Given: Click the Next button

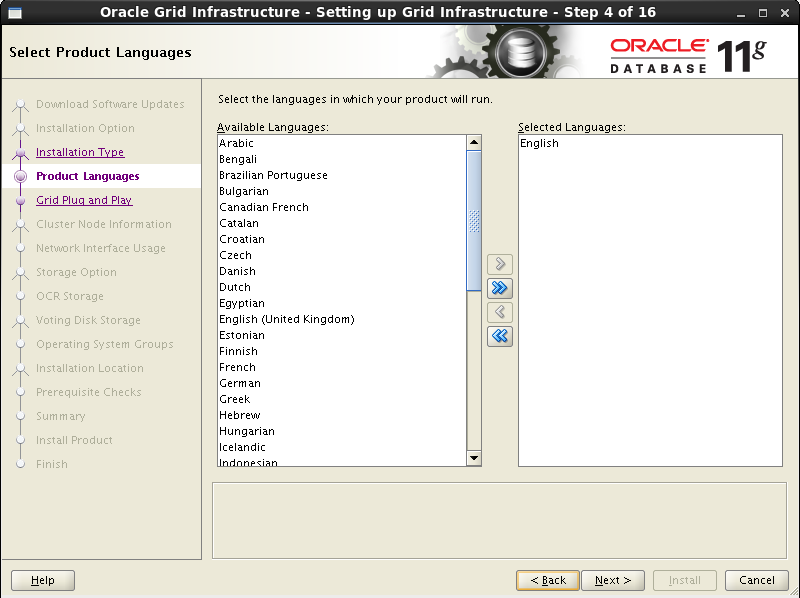Looking at the screenshot, I should [613, 580].
